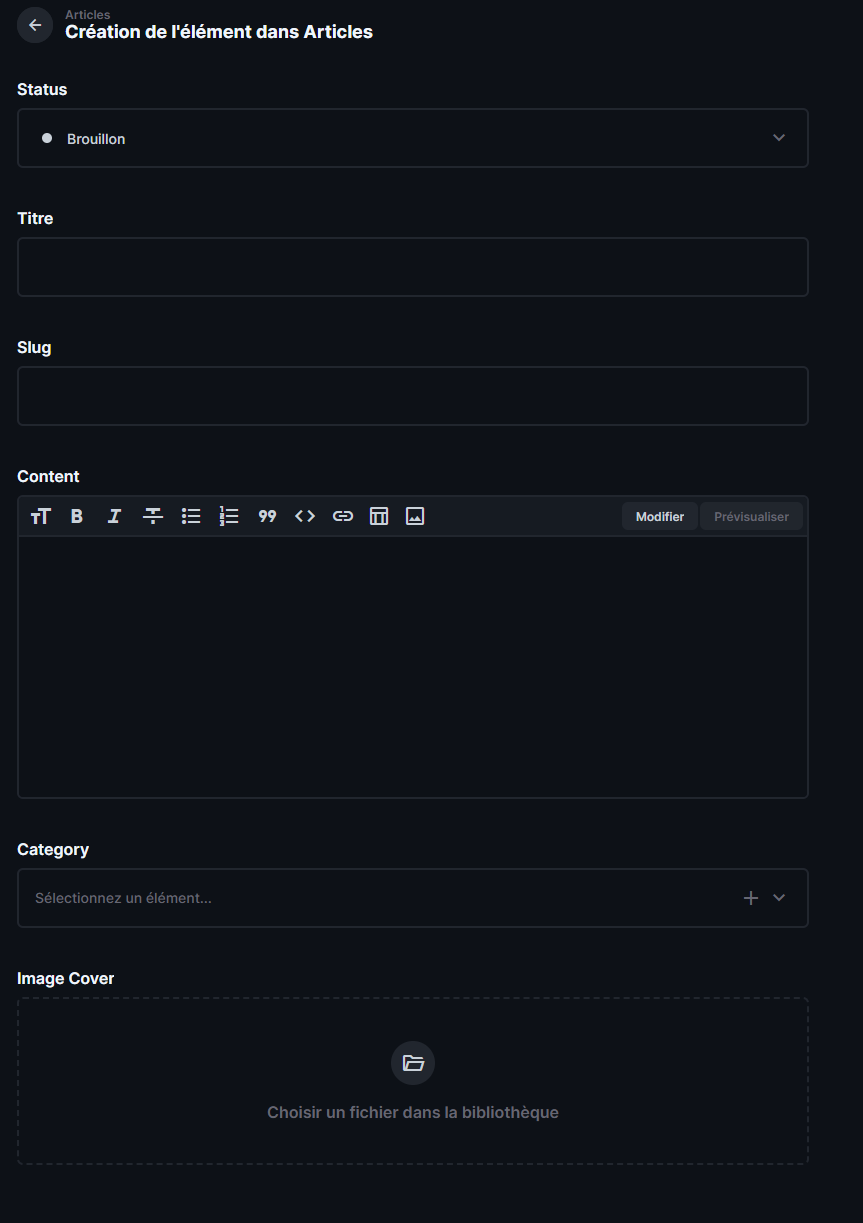This screenshot has width=863, height=1223.
Task: Insert a numbered list
Action: pos(229,516)
